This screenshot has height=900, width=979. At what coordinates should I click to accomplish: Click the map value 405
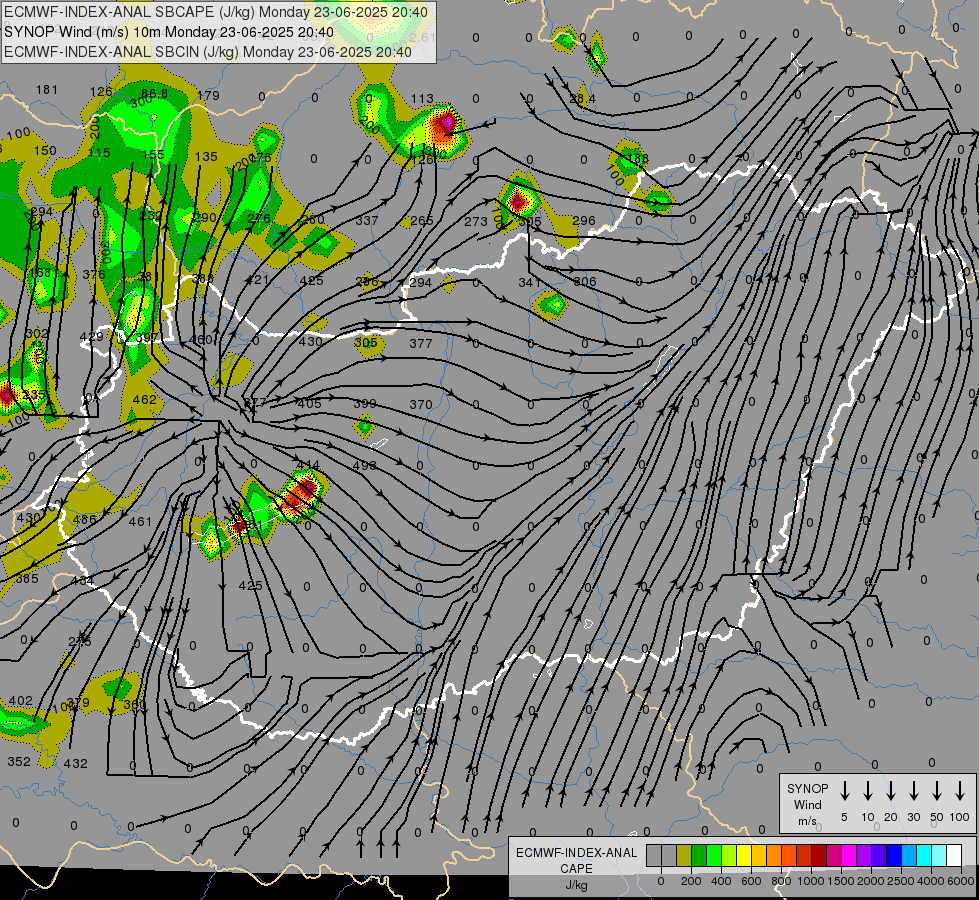click(310, 403)
